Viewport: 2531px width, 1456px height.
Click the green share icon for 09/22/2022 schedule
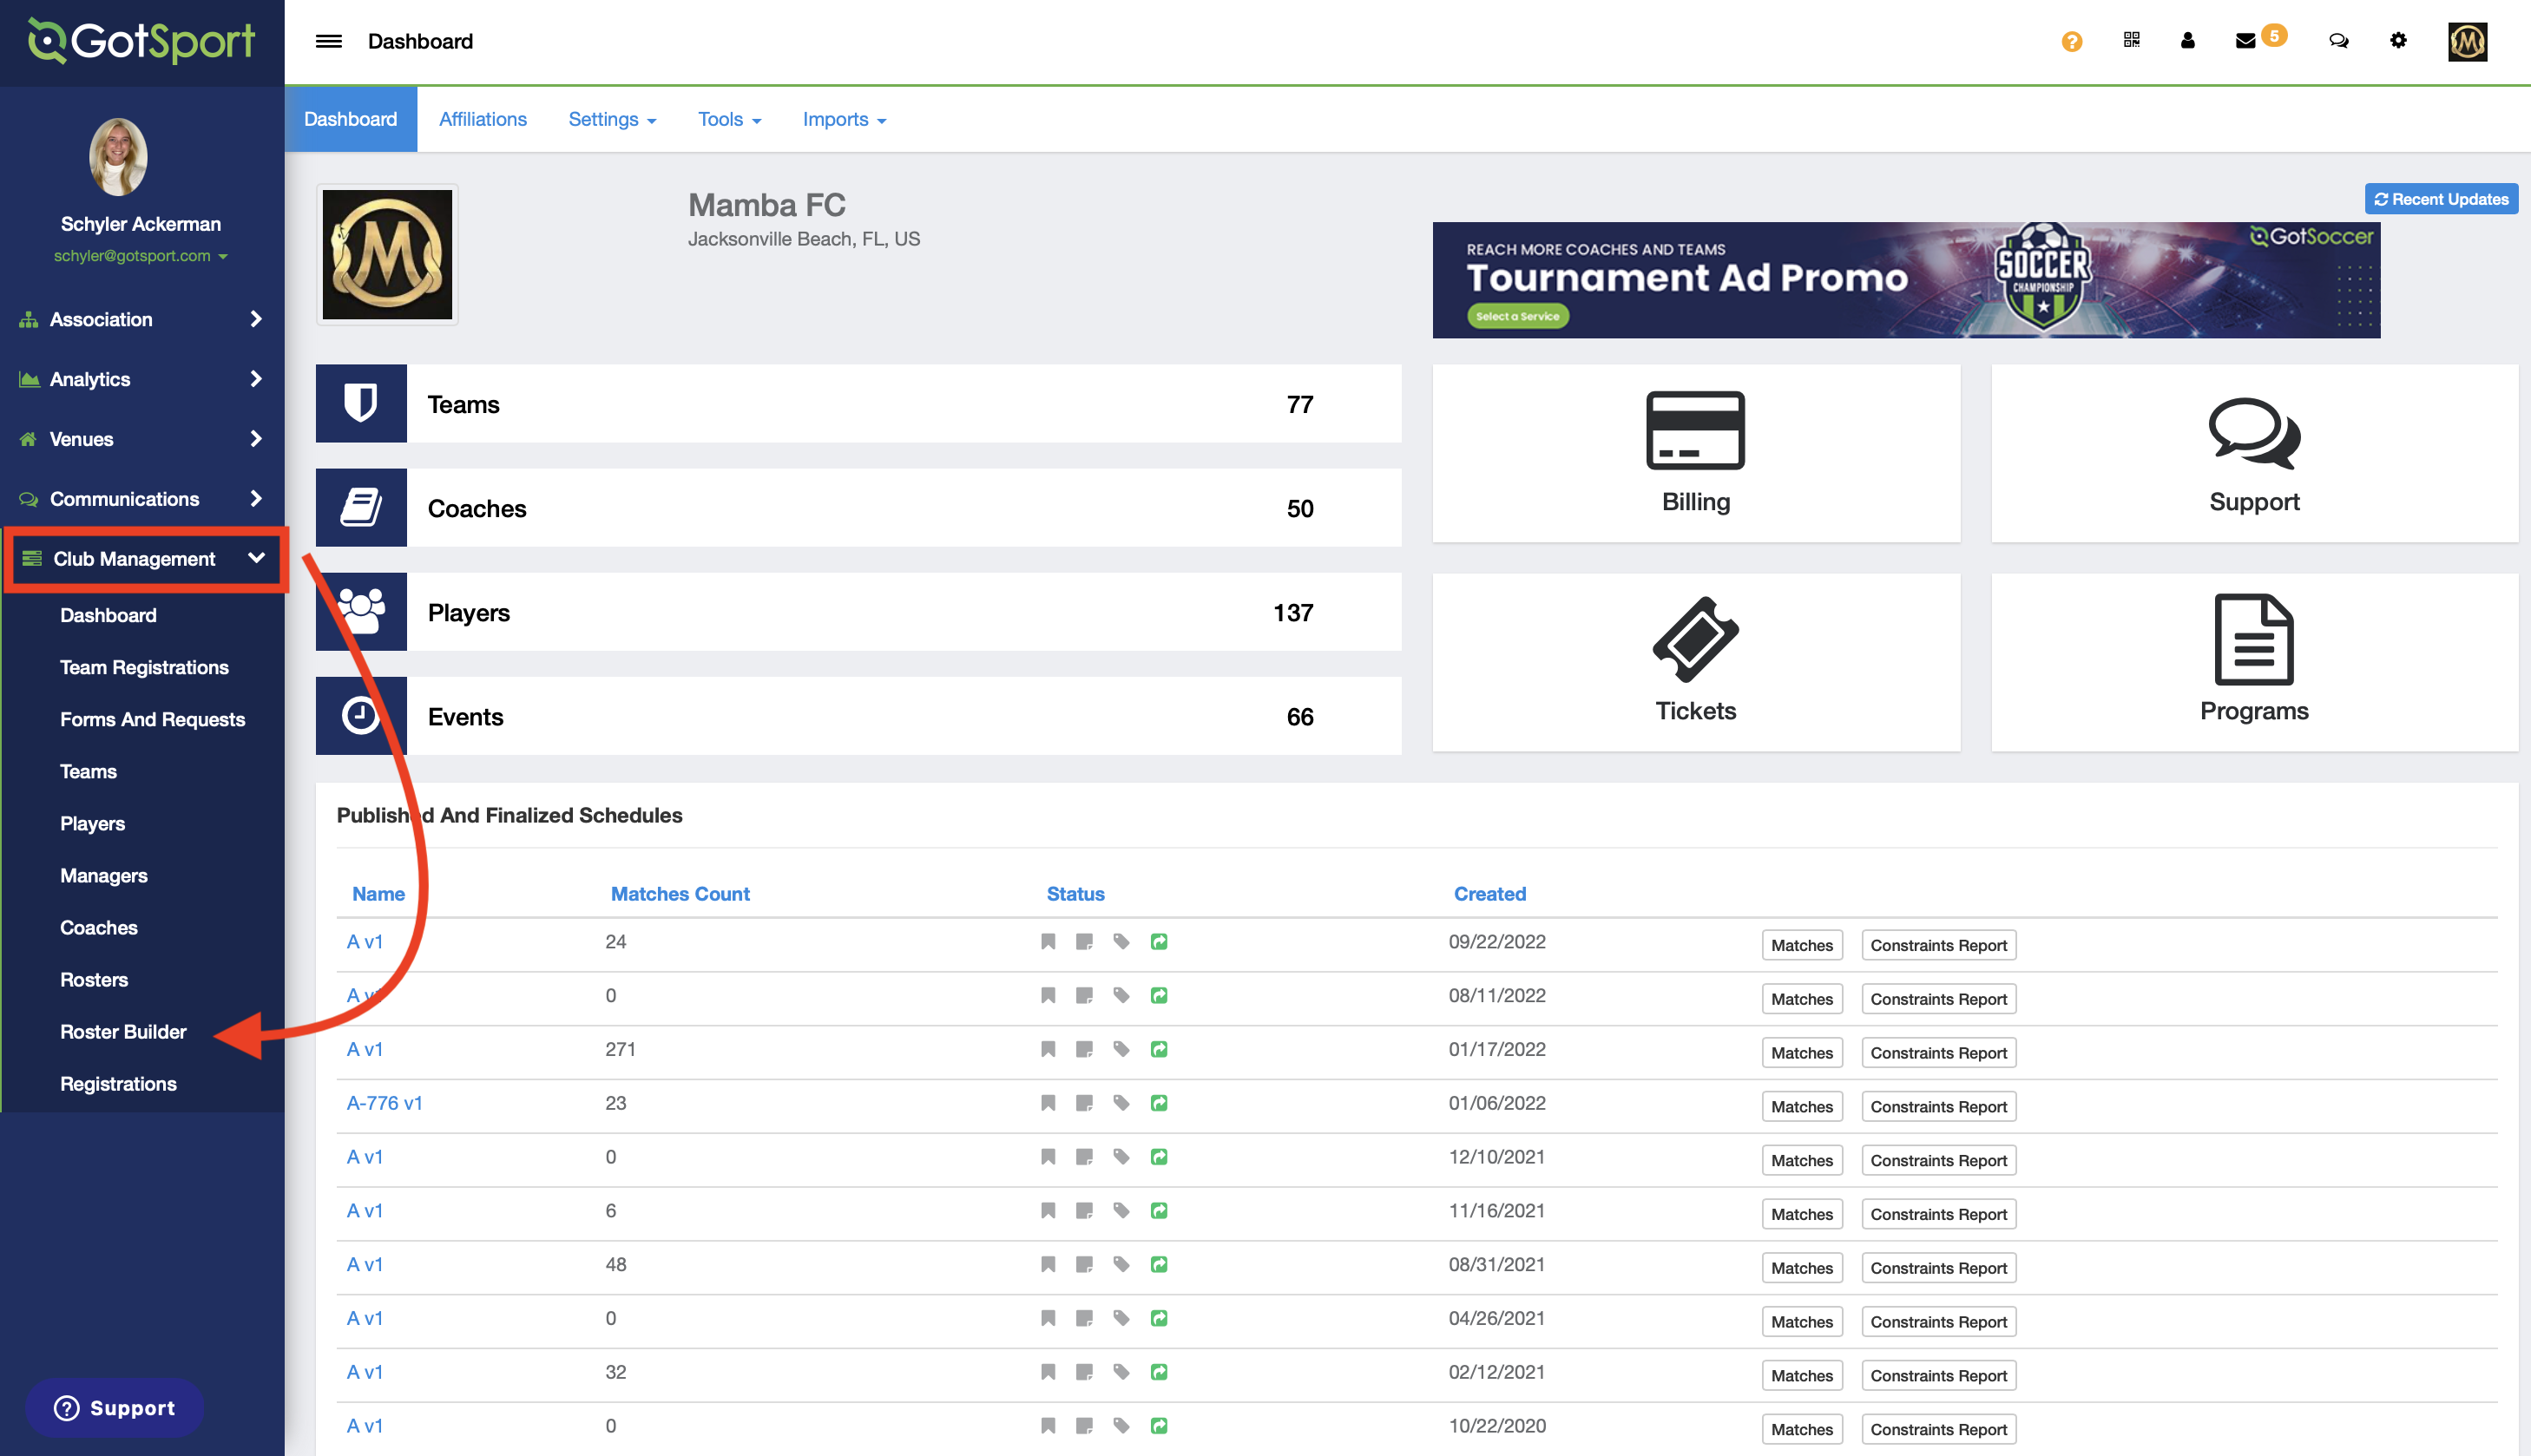(1158, 941)
